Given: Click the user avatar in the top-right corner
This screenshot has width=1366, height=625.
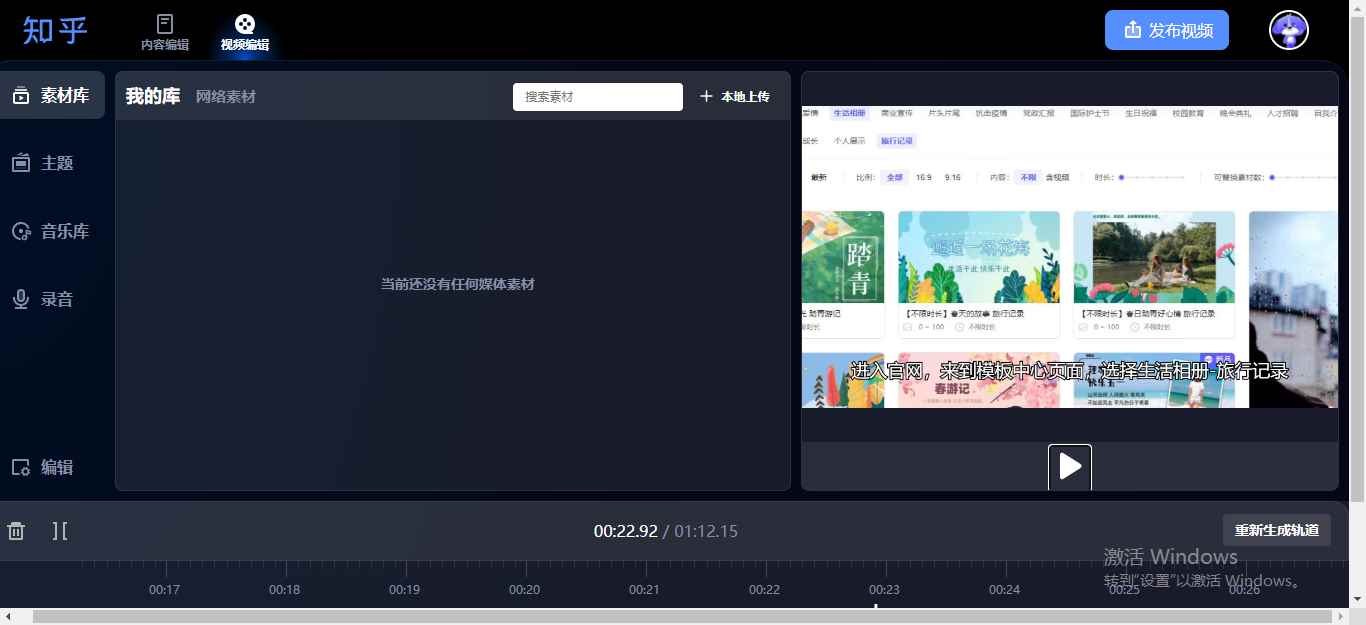Looking at the screenshot, I should click(1289, 30).
